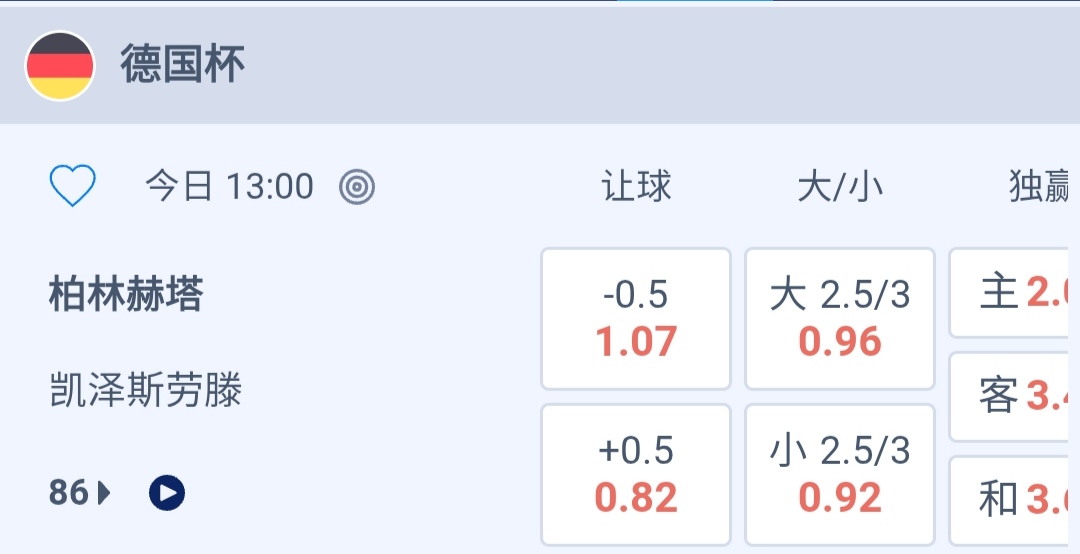The height and width of the screenshot is (554, 1080).
Task: Click the 今日 13:00 match time
Action: click(x=229, y=187)
